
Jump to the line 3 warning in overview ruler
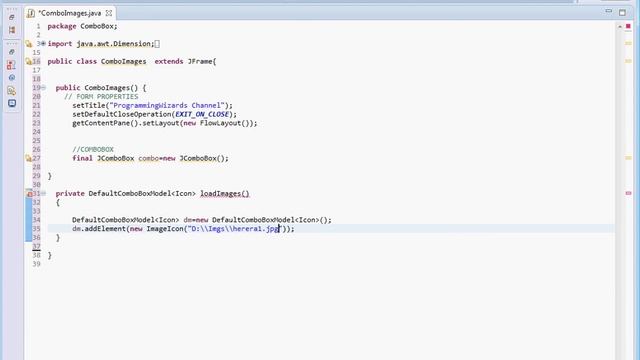click(628, 43)
